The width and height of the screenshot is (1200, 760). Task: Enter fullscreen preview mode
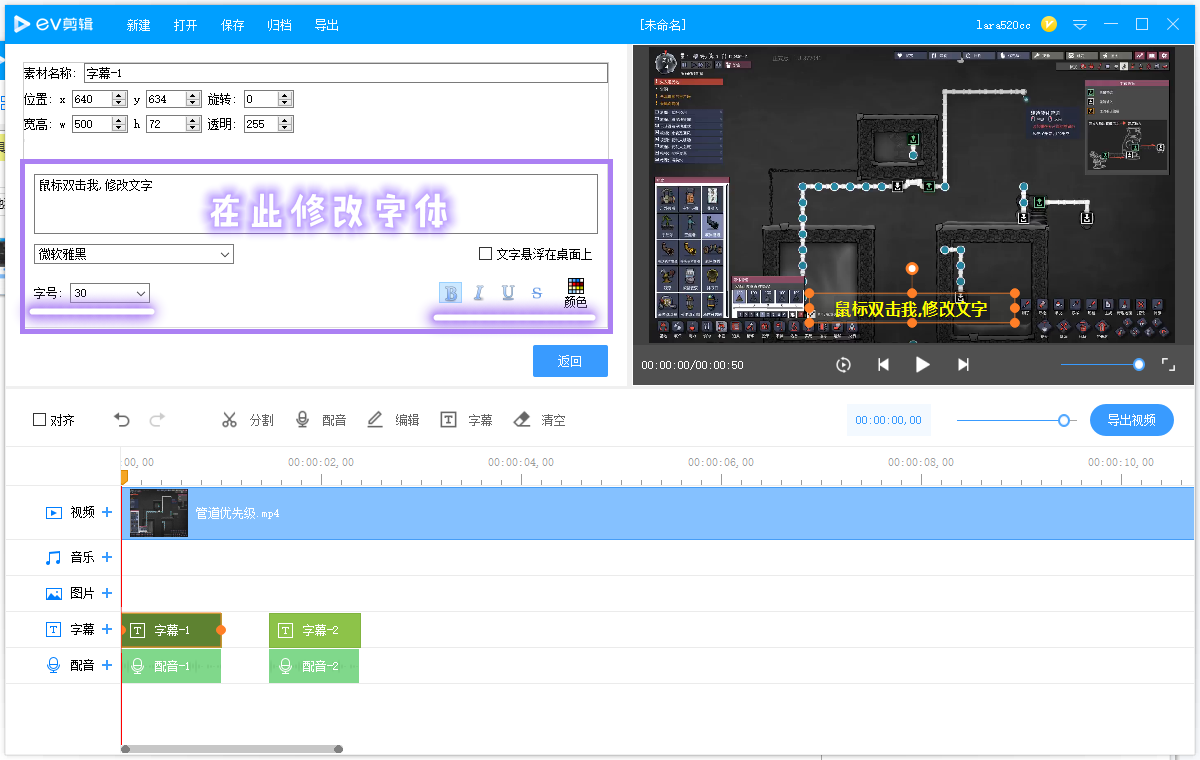tap(1168, 365)
